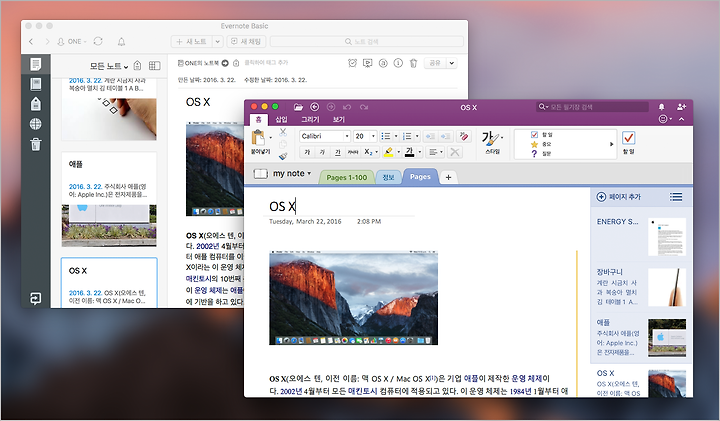720x421 pixels.
Task: Toggle strikethrough formatting in OneNote
Action: pyautogui.click(x=353, y=152)
